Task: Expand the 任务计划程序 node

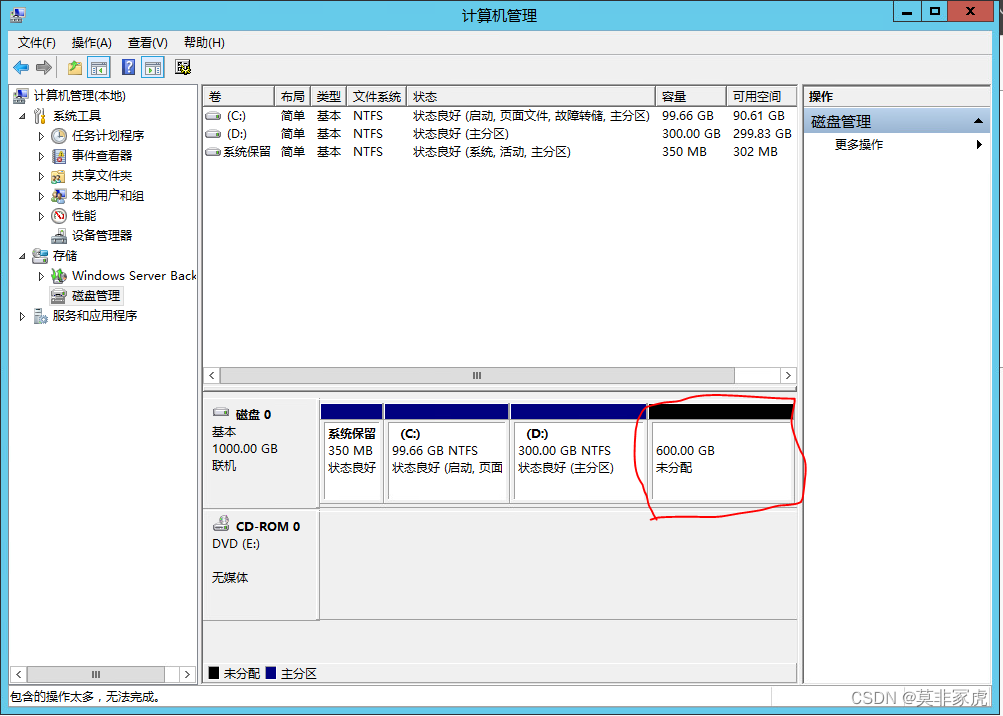Action: click(x=41, y=136)
